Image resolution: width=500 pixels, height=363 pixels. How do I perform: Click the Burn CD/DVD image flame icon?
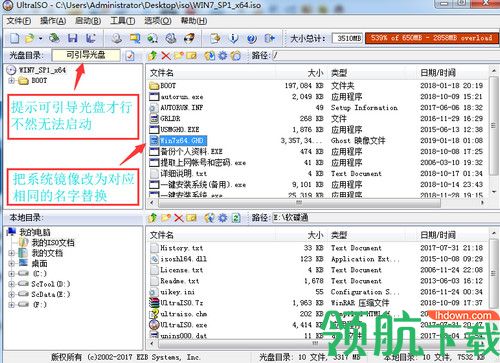coord(189,38)
